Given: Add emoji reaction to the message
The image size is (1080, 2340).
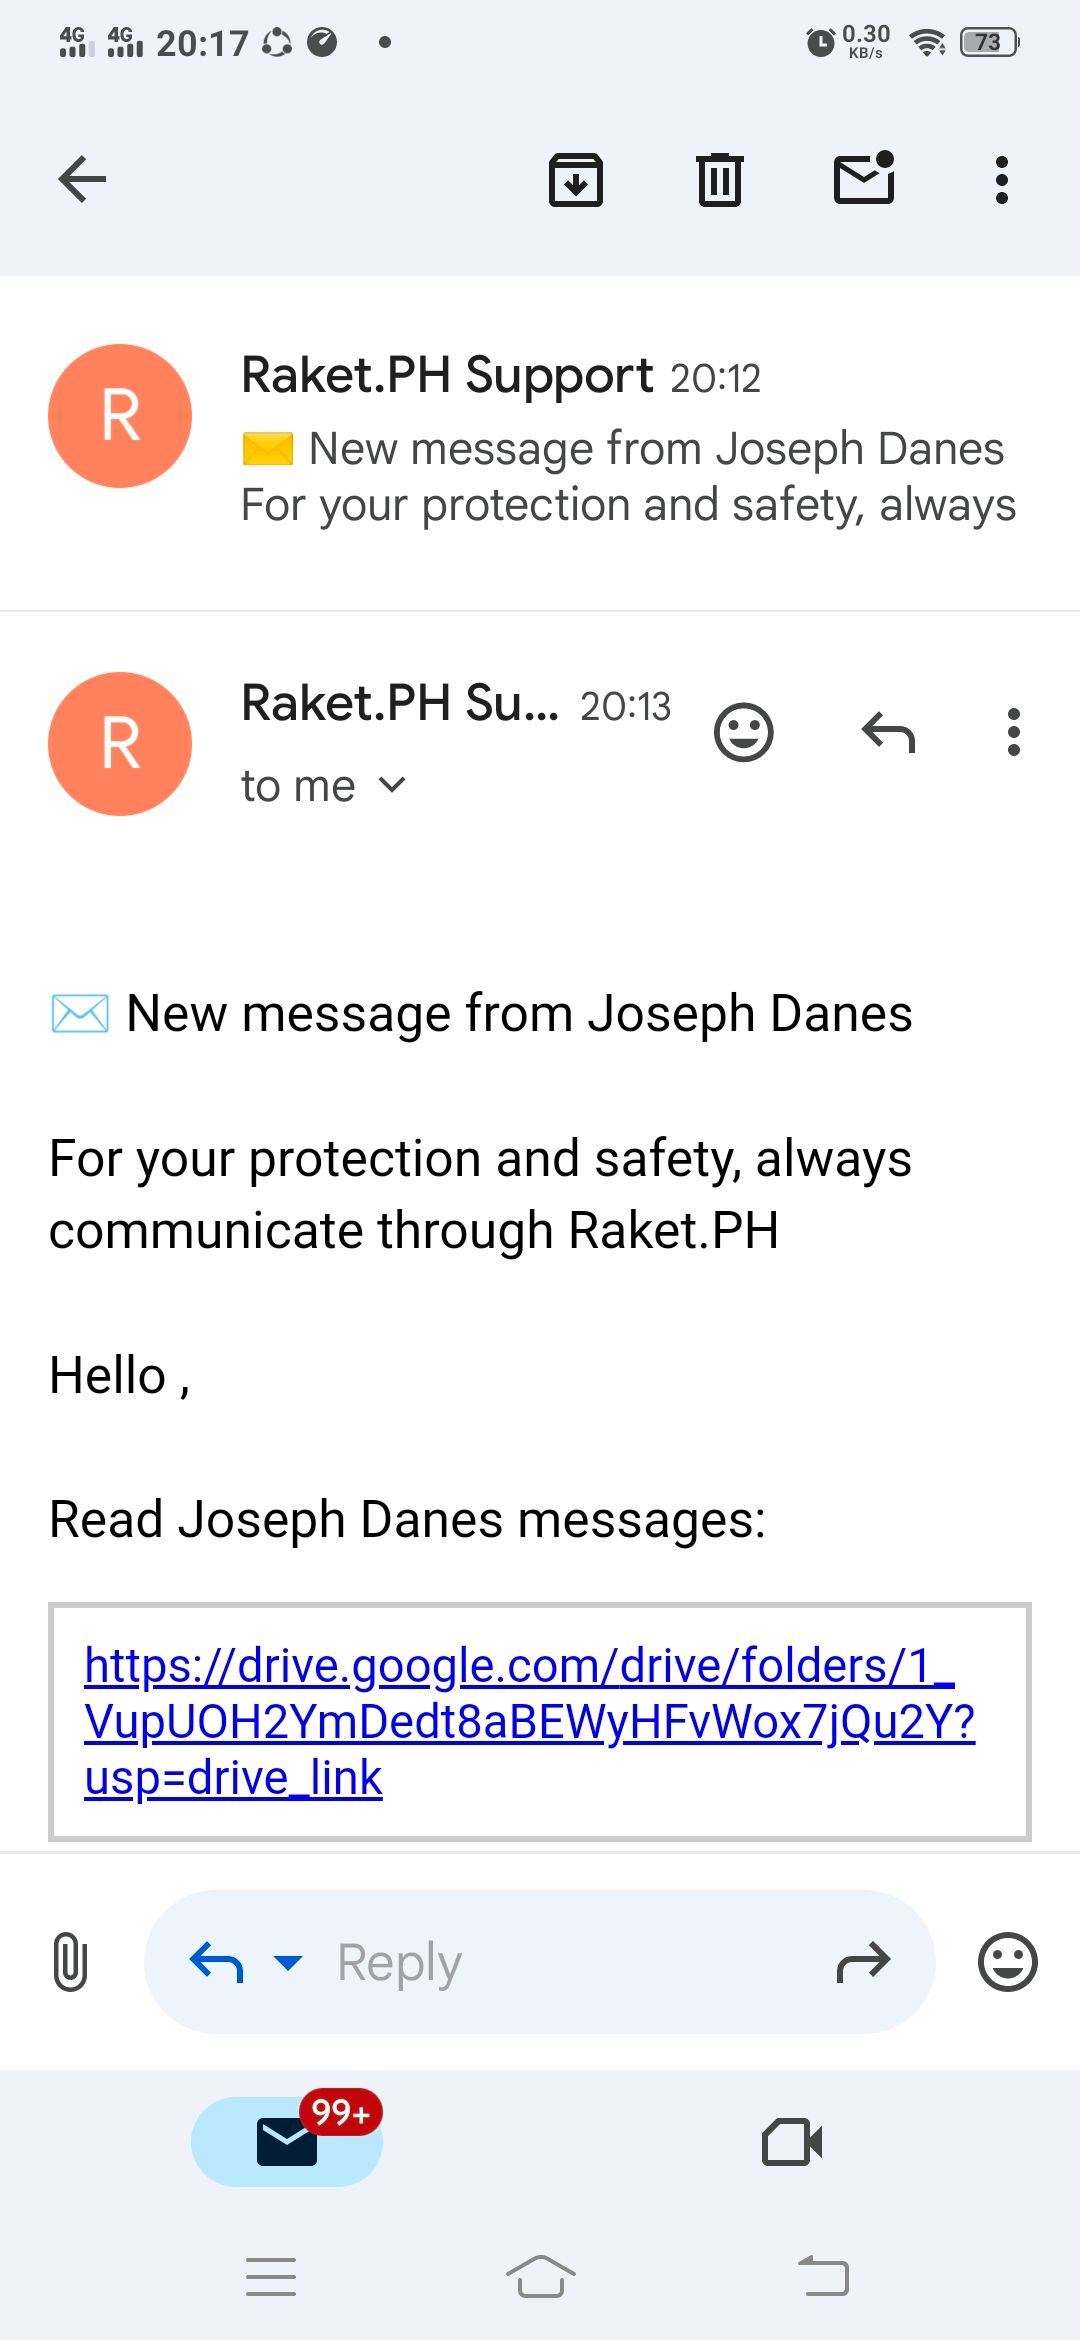Looking at the screenshot, I should pyautogui.click(x=743, y=733).
